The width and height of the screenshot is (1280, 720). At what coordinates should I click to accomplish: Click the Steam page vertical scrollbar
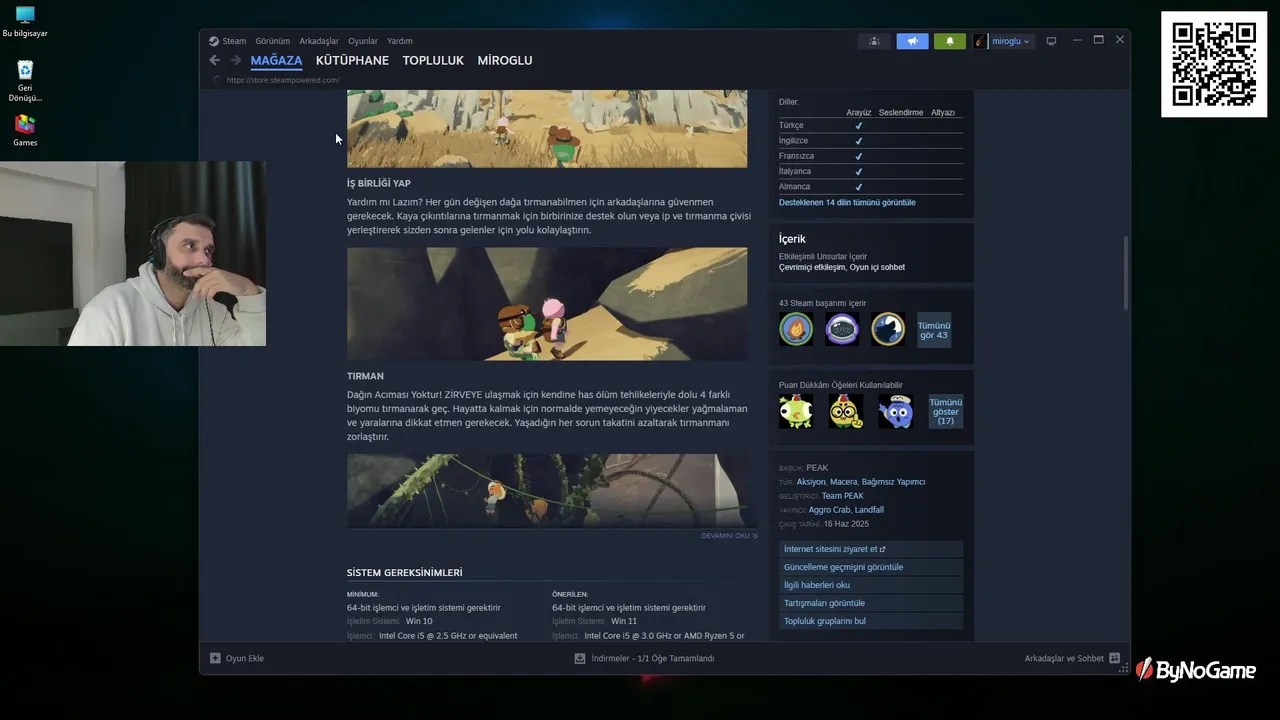1126,272
